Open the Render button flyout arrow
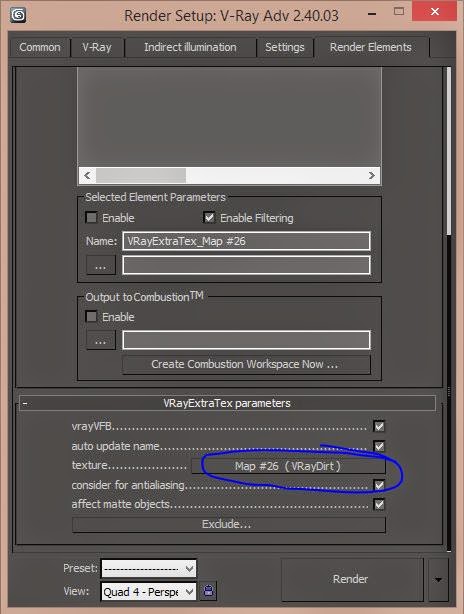464x614 pixels. [x=438, y=580]
